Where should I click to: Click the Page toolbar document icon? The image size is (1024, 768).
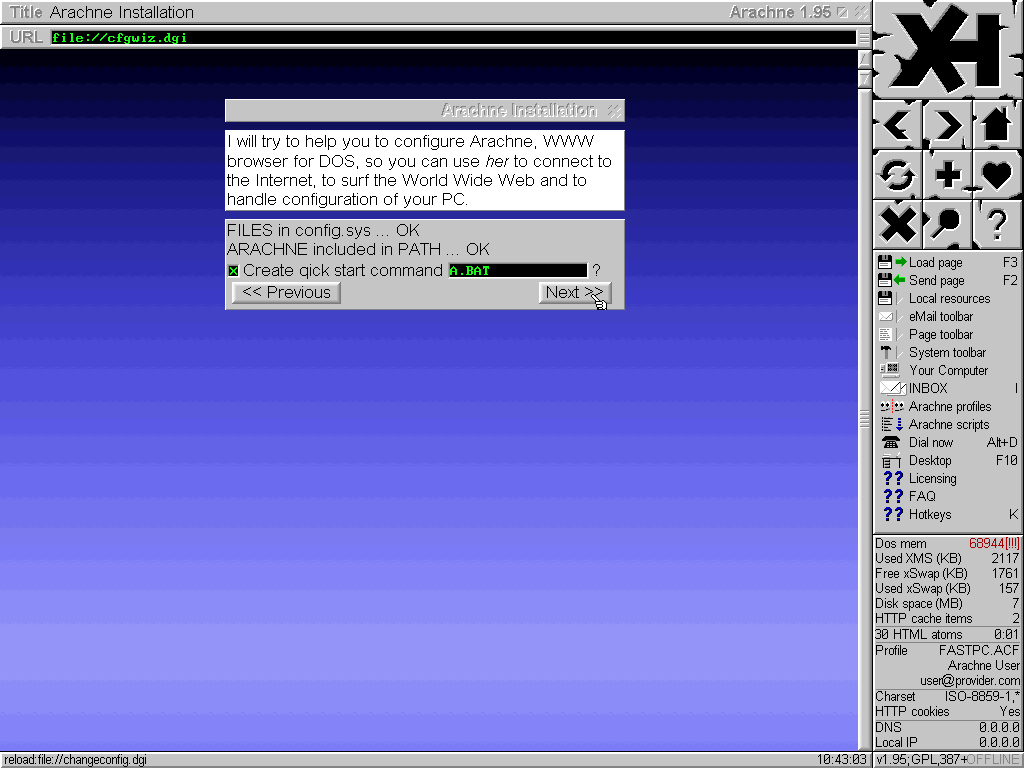tap(886, 334)
